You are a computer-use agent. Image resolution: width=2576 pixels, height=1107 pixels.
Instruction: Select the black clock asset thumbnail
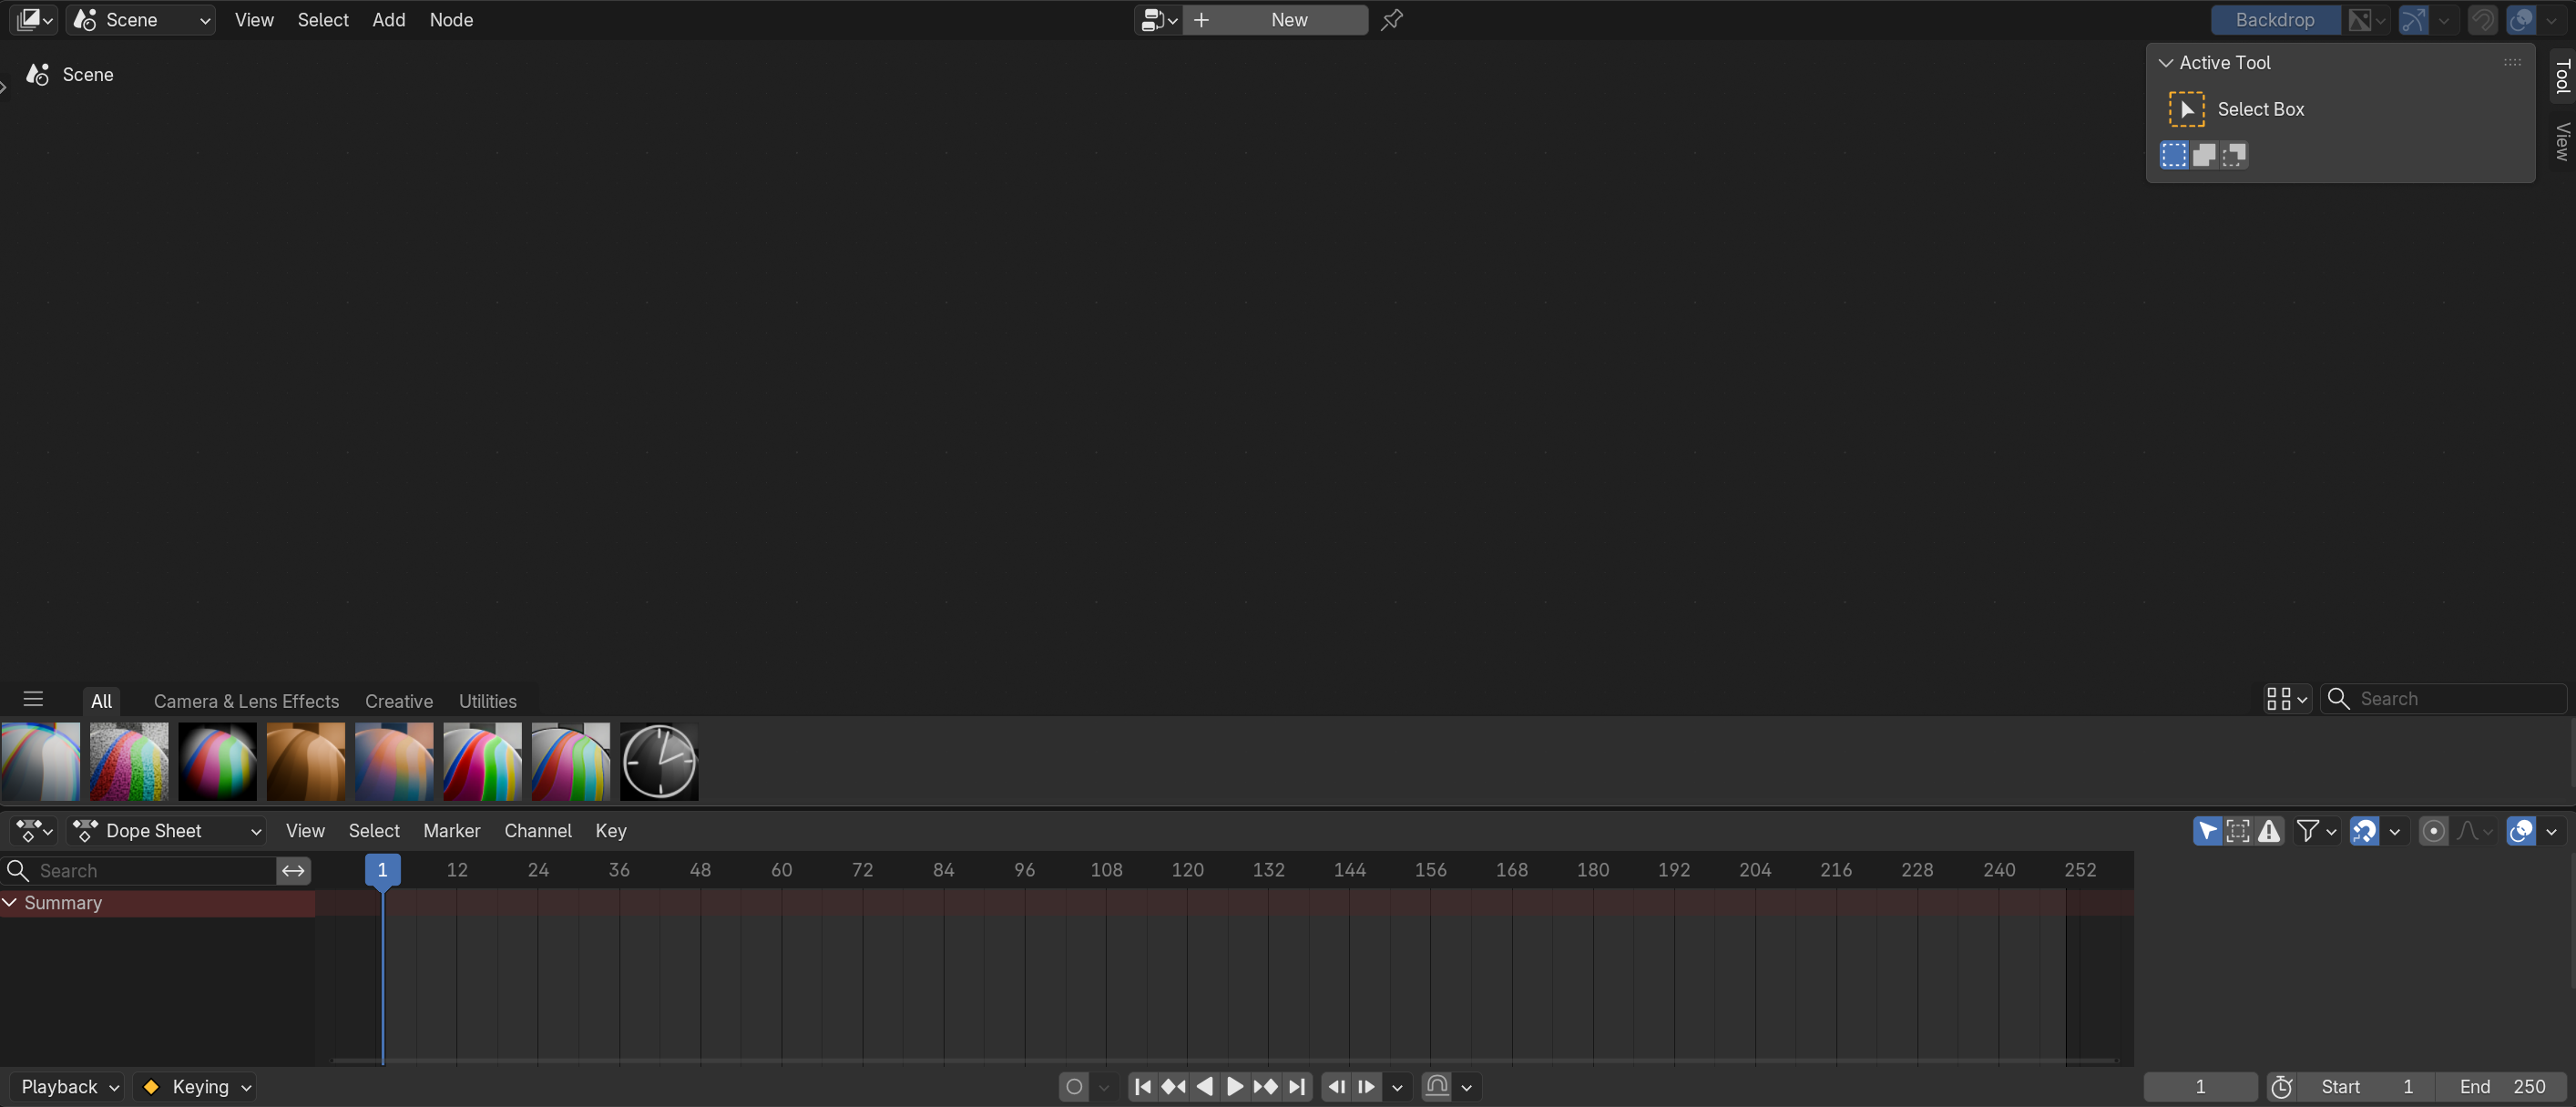coord(659,761)
